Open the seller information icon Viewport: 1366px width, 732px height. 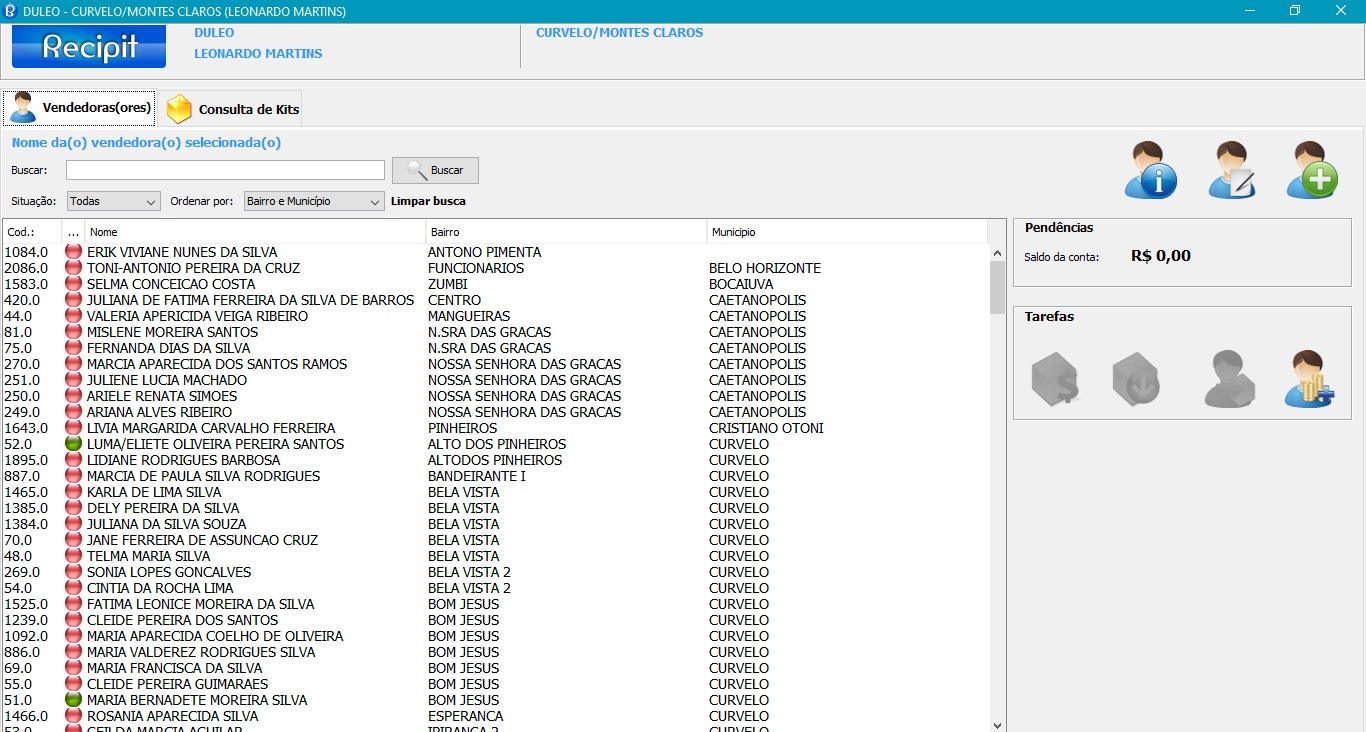point(1150,169)
